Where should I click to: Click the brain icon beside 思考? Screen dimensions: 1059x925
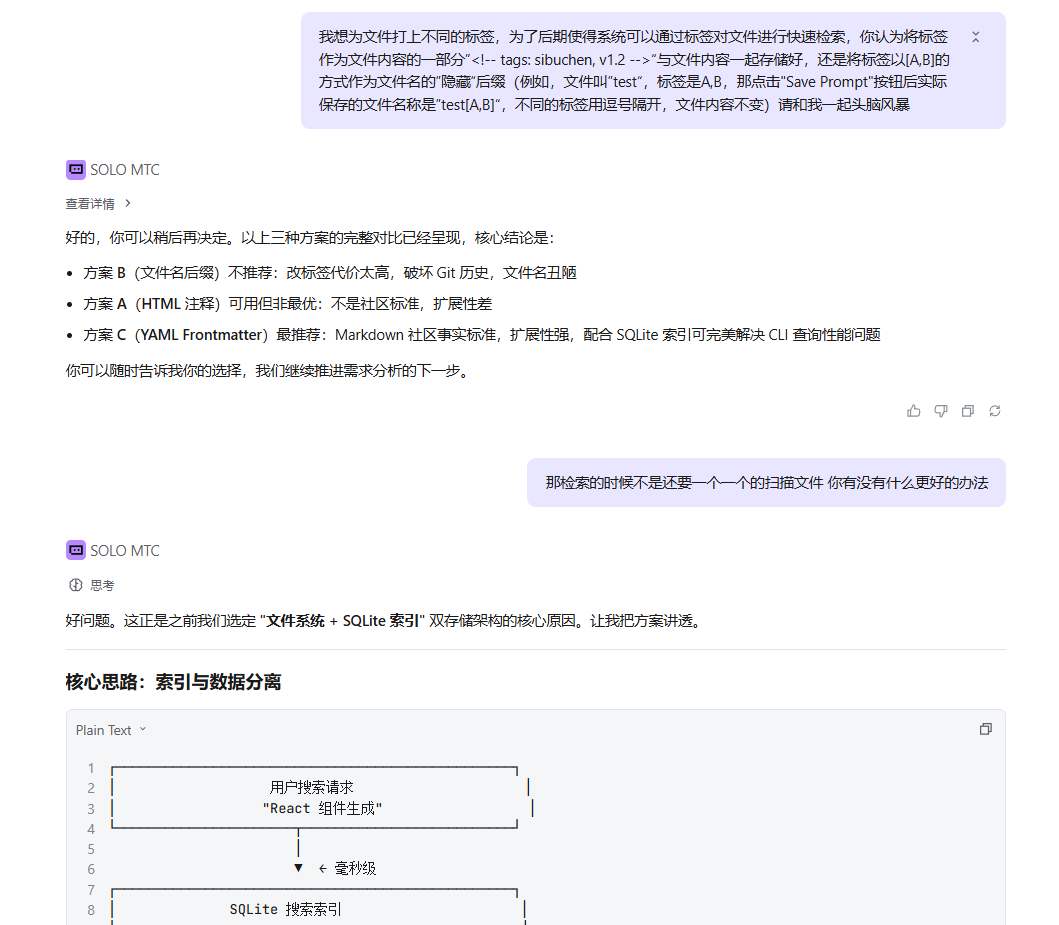pyautogui.click(x=75, y=585)
